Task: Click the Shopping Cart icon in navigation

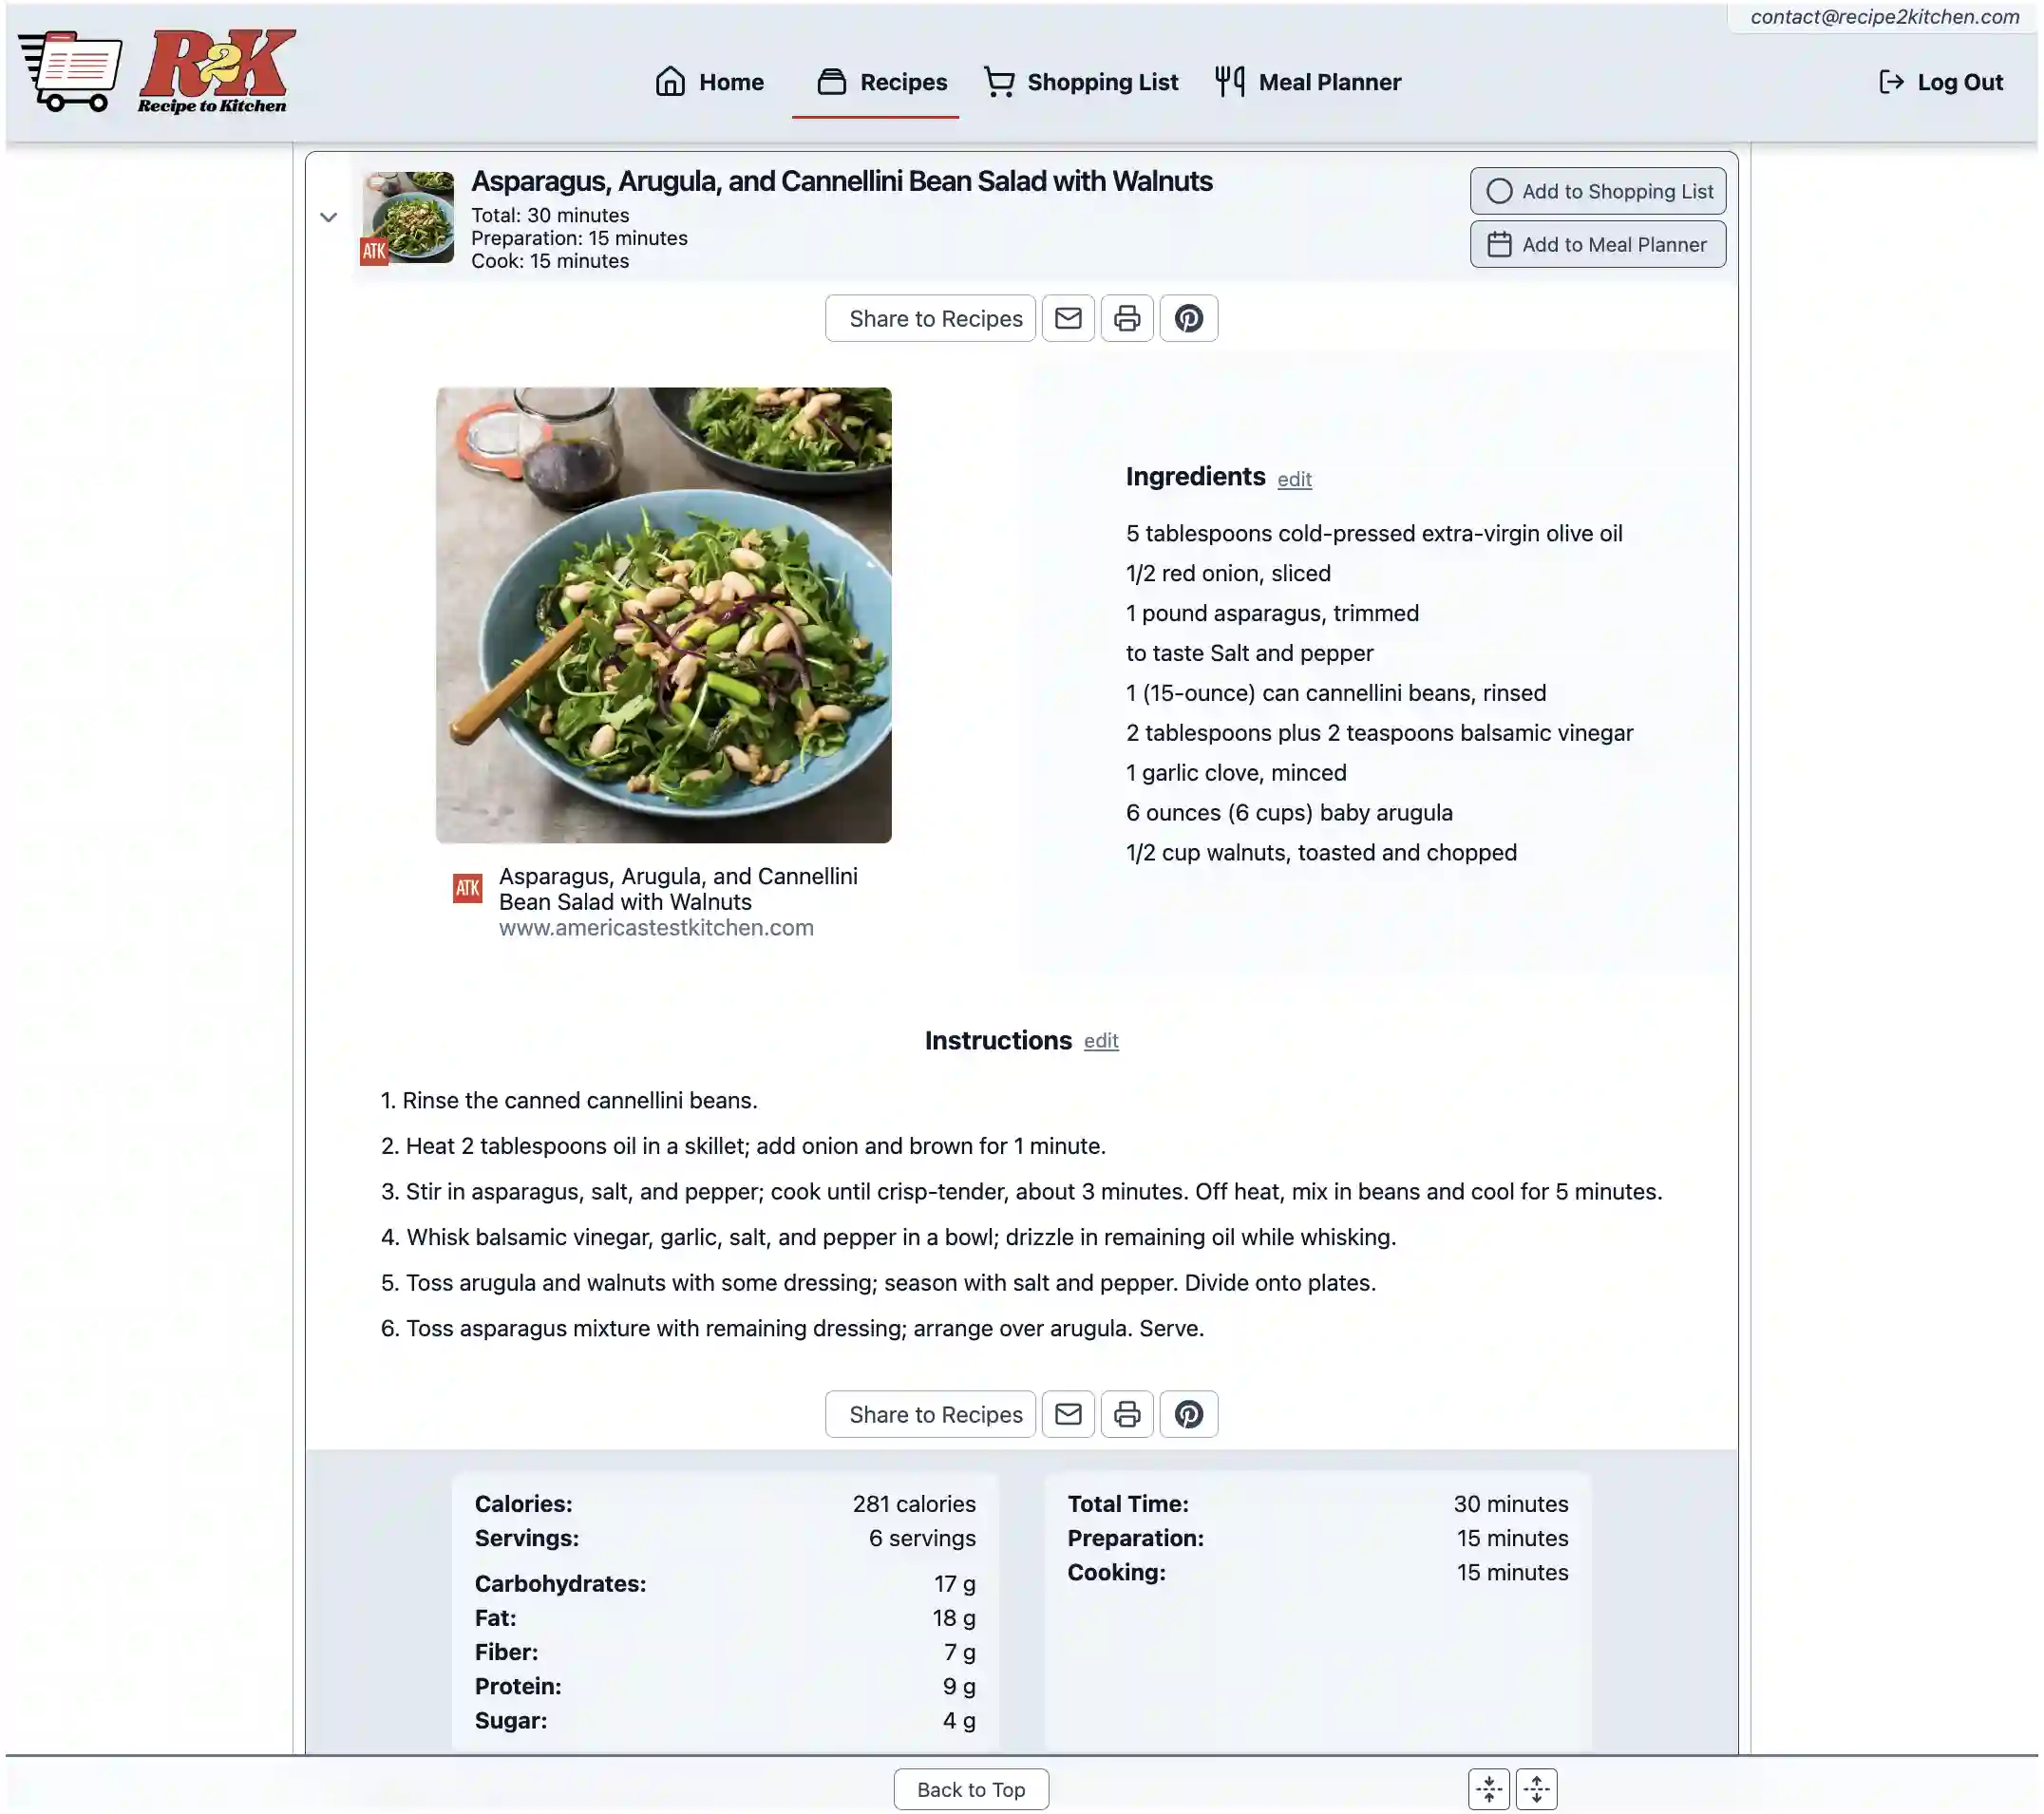Action: tap(998, 81)
